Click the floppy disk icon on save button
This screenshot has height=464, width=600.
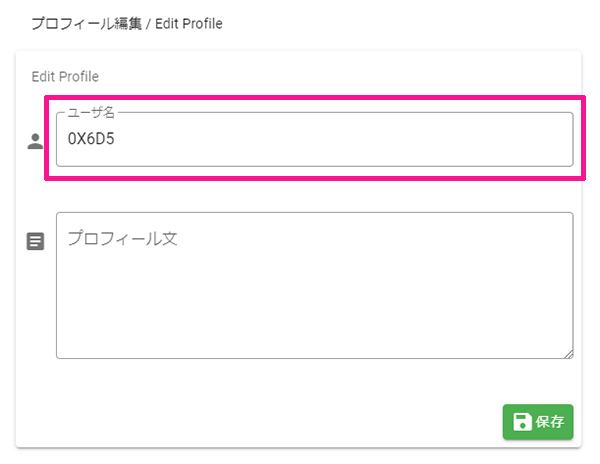pyautogui.click(x=522, y=422)
